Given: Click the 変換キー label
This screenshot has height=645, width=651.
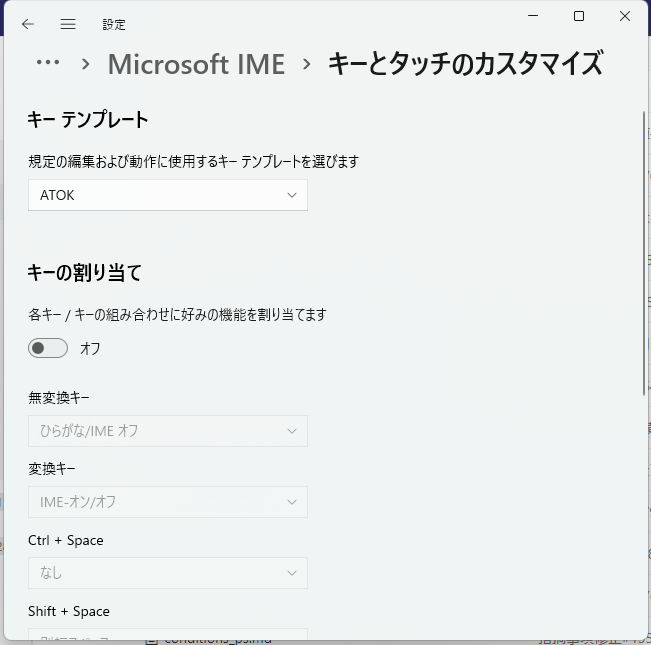Looking at the screenshot, I should click(52, 469).
